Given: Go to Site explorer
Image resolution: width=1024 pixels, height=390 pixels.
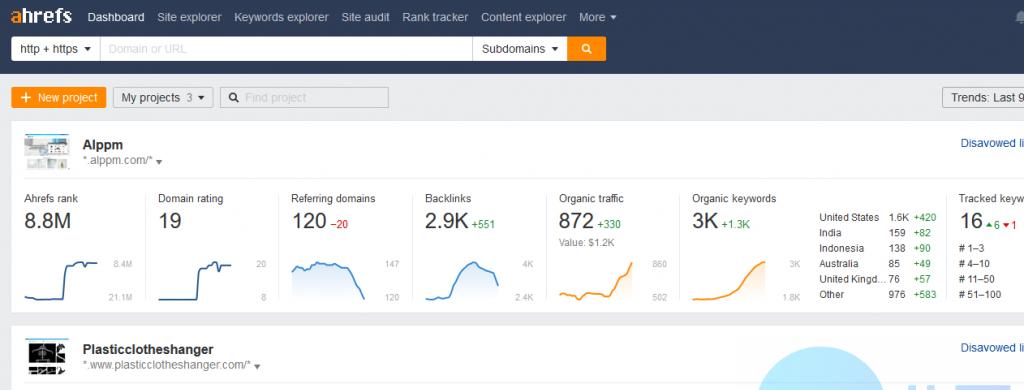Looking at the screenshot, I should point(189,18).
